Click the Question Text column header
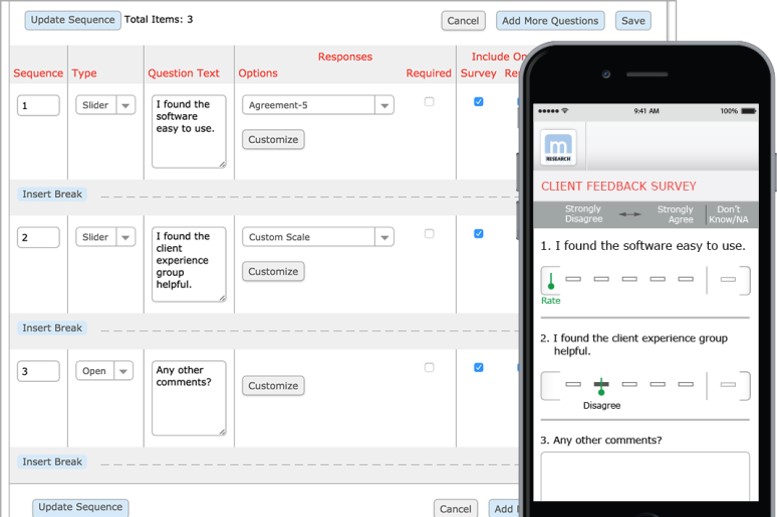The width and height of the screenshot is (777, 517). pyautogui.click(x=184, y=73)
